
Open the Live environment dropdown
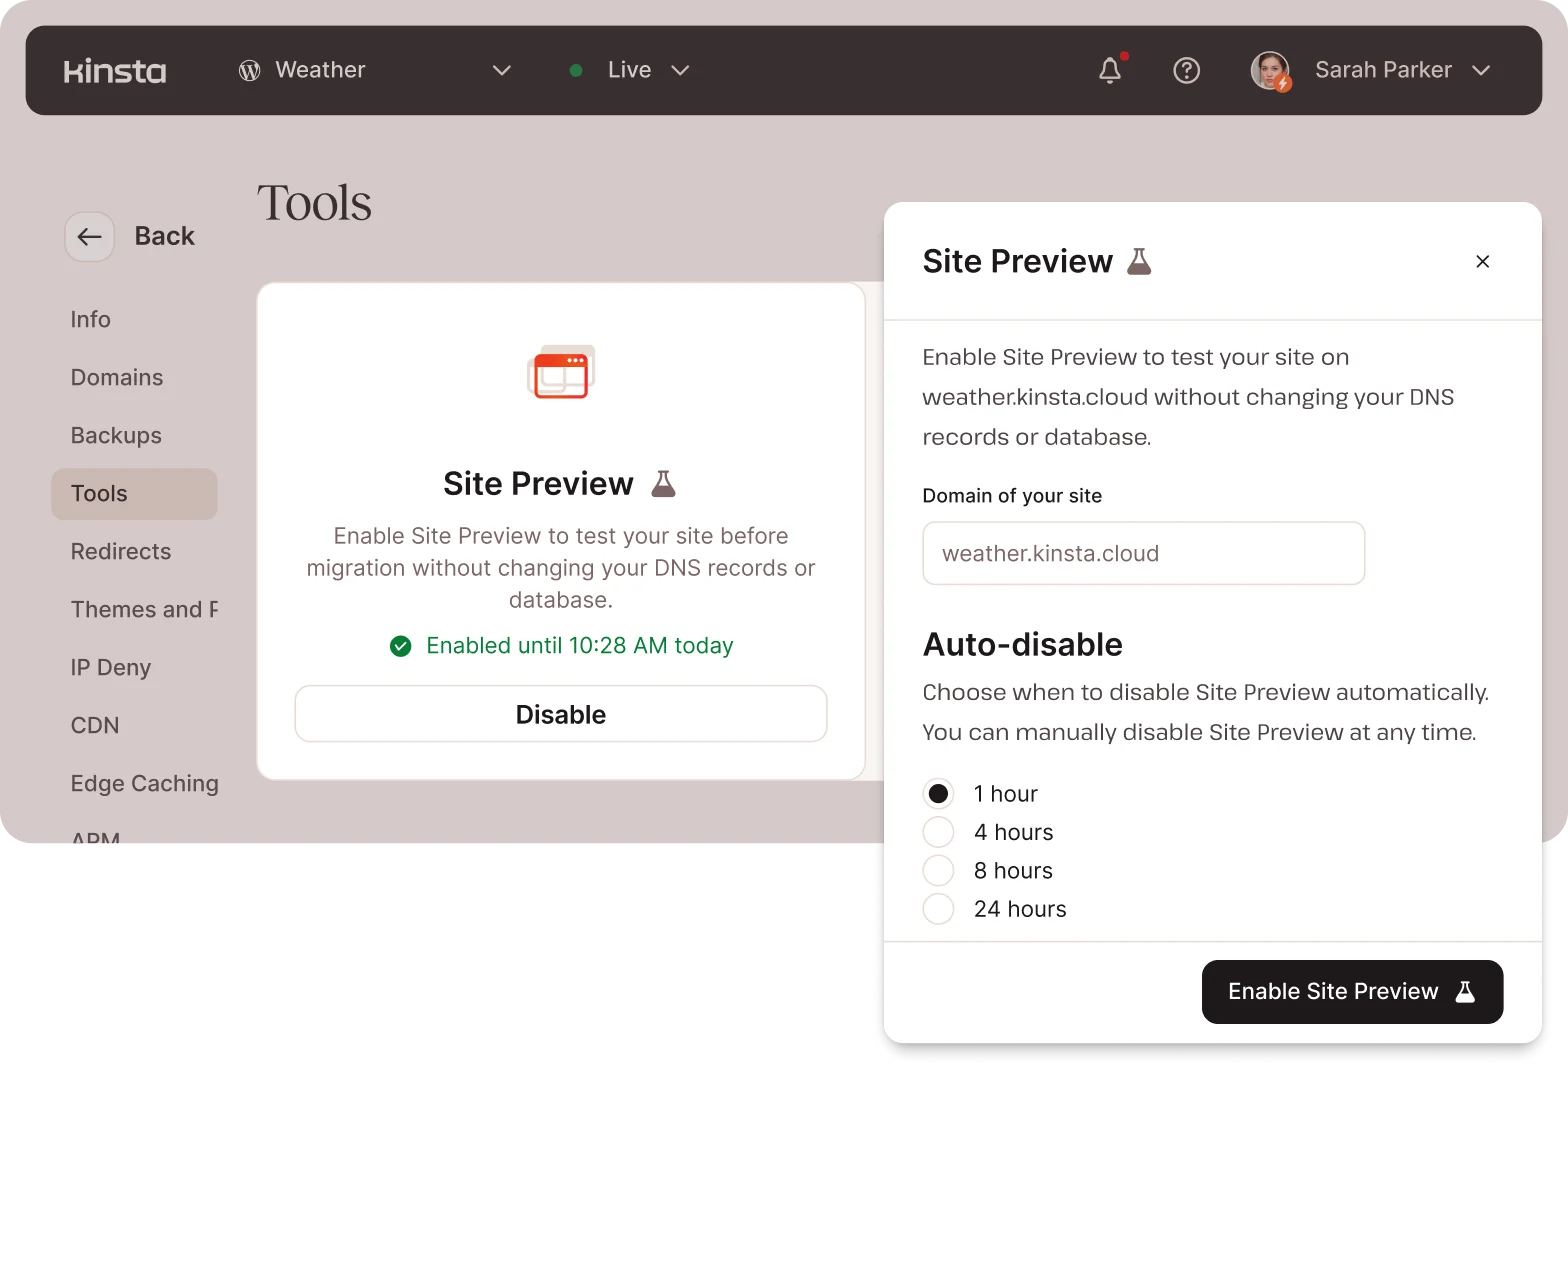tap(680, 70)
